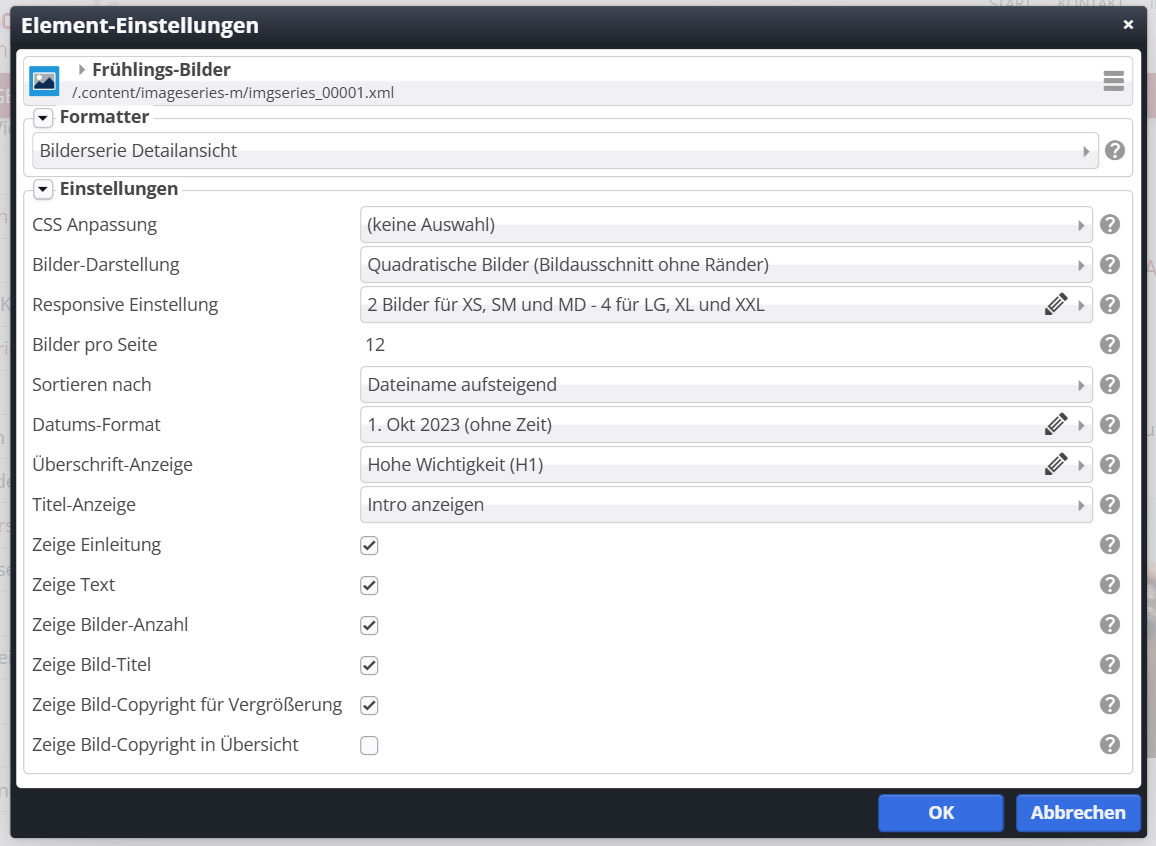Expand the Frühlings-Bilder resource details triangle
Image resolution: width=1156 pixels, height=846 pixels.
pyautogui.click(x=81, y=69)
